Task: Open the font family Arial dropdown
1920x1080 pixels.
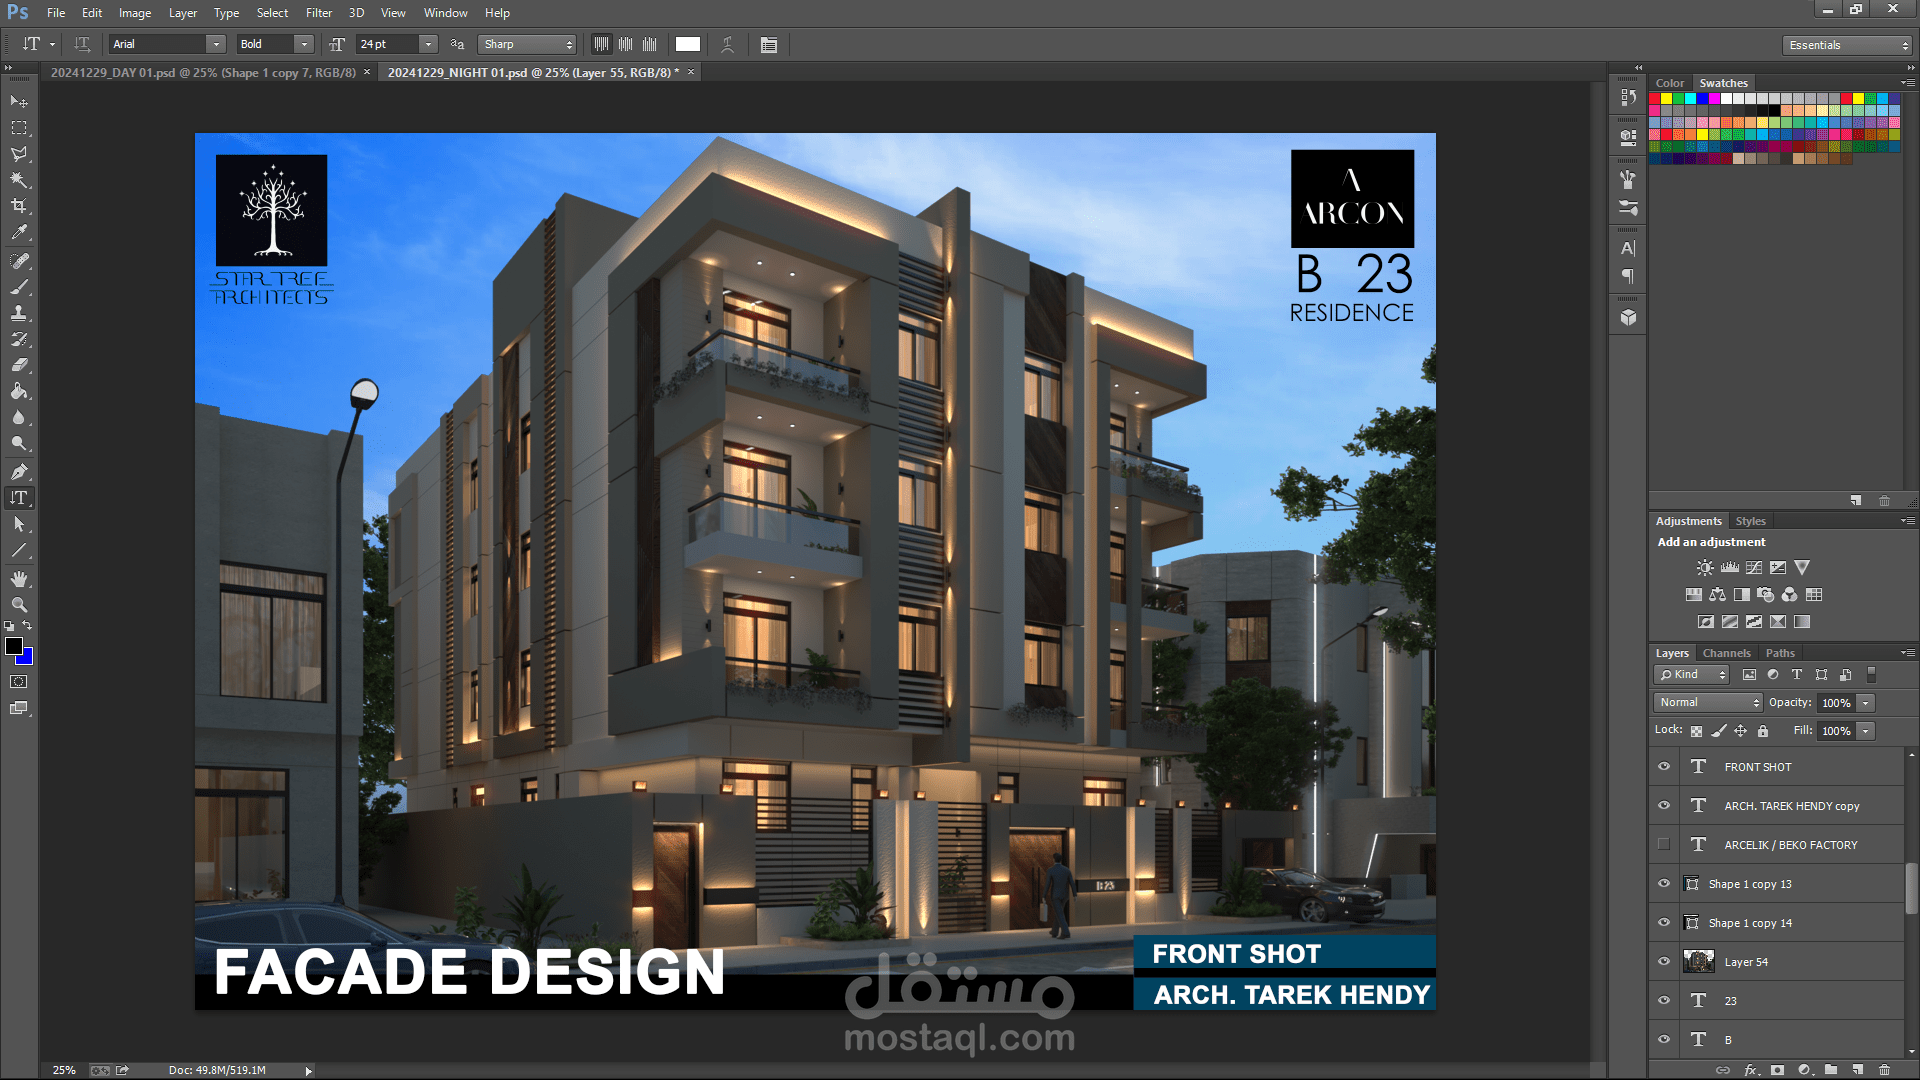Action: (215, 44)
